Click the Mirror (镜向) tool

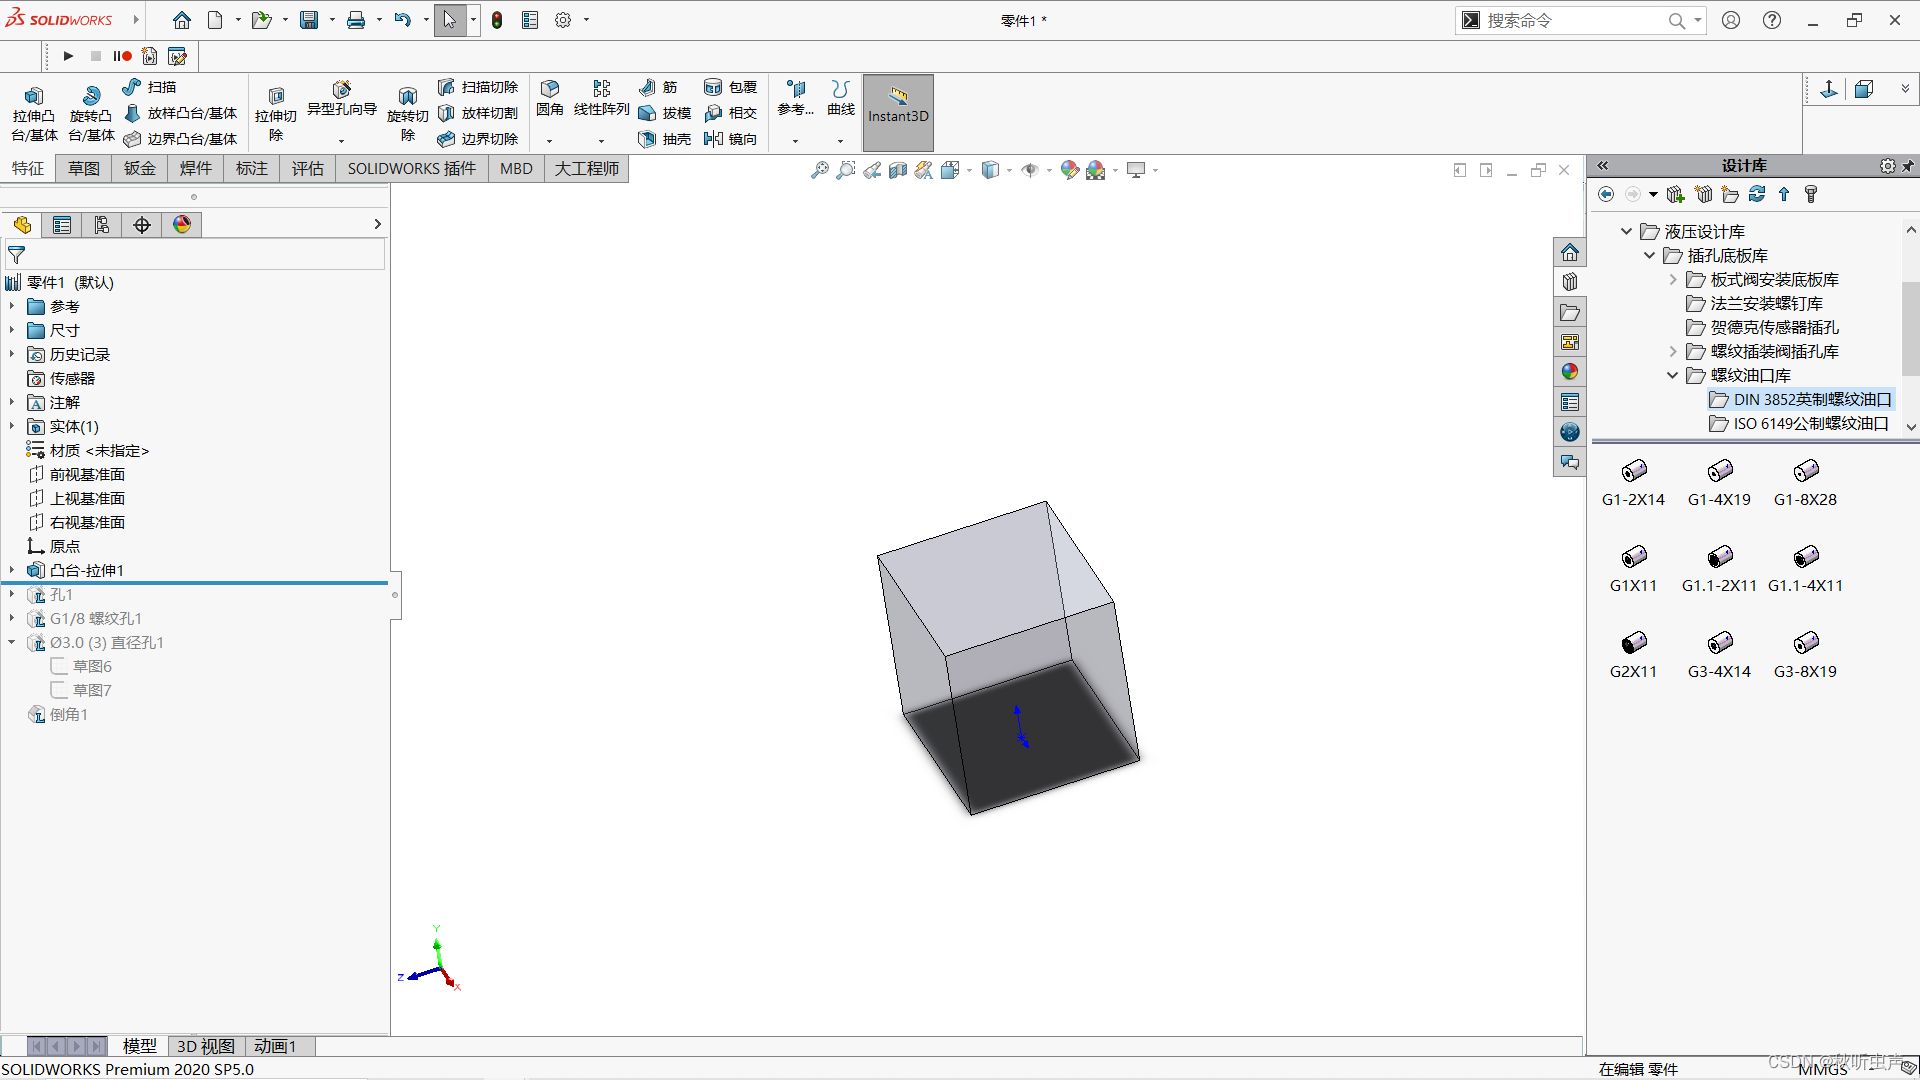pyautogui.click(x=731, y=139)
